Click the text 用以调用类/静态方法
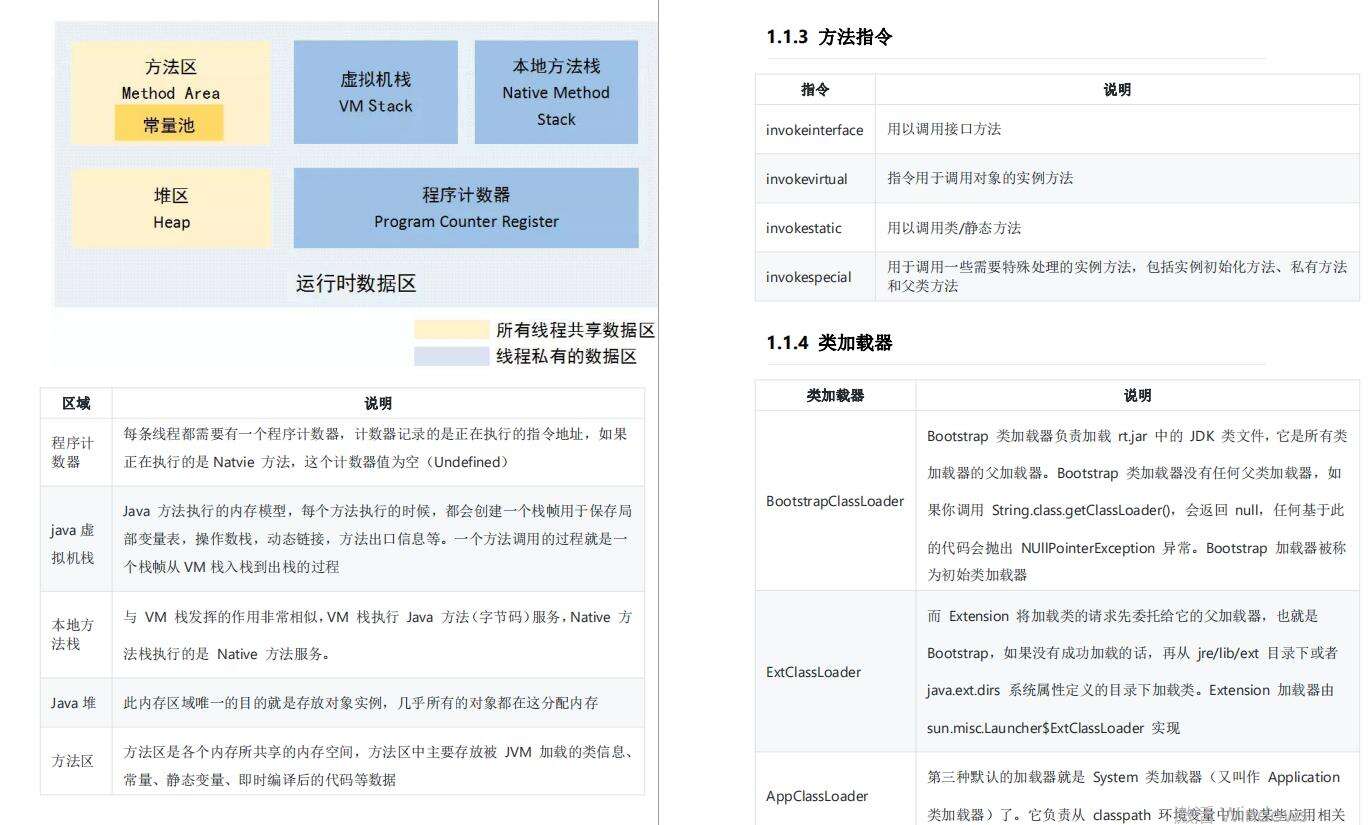1369x825 pixels. pos(953,228)
